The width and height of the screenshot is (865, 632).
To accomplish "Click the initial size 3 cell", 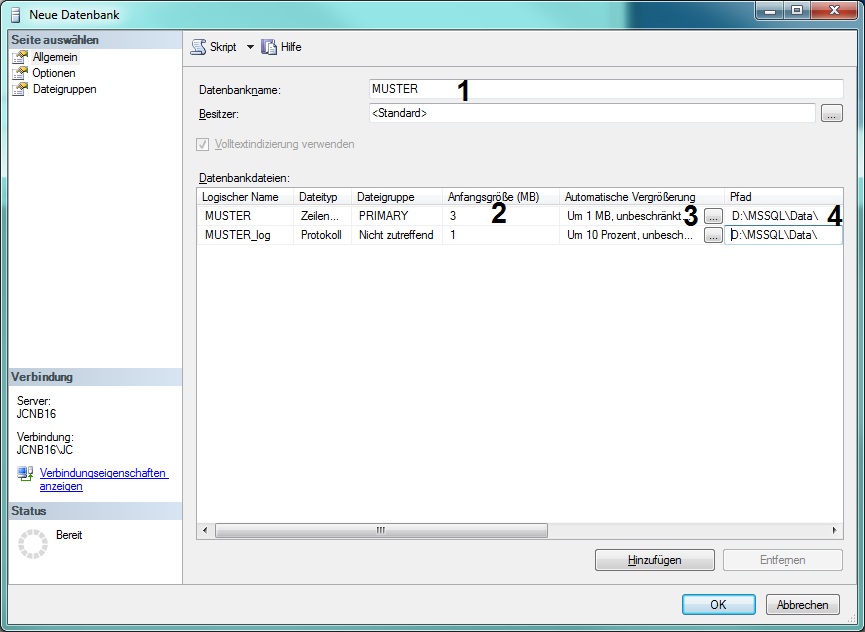I will [x=501, y=216].
